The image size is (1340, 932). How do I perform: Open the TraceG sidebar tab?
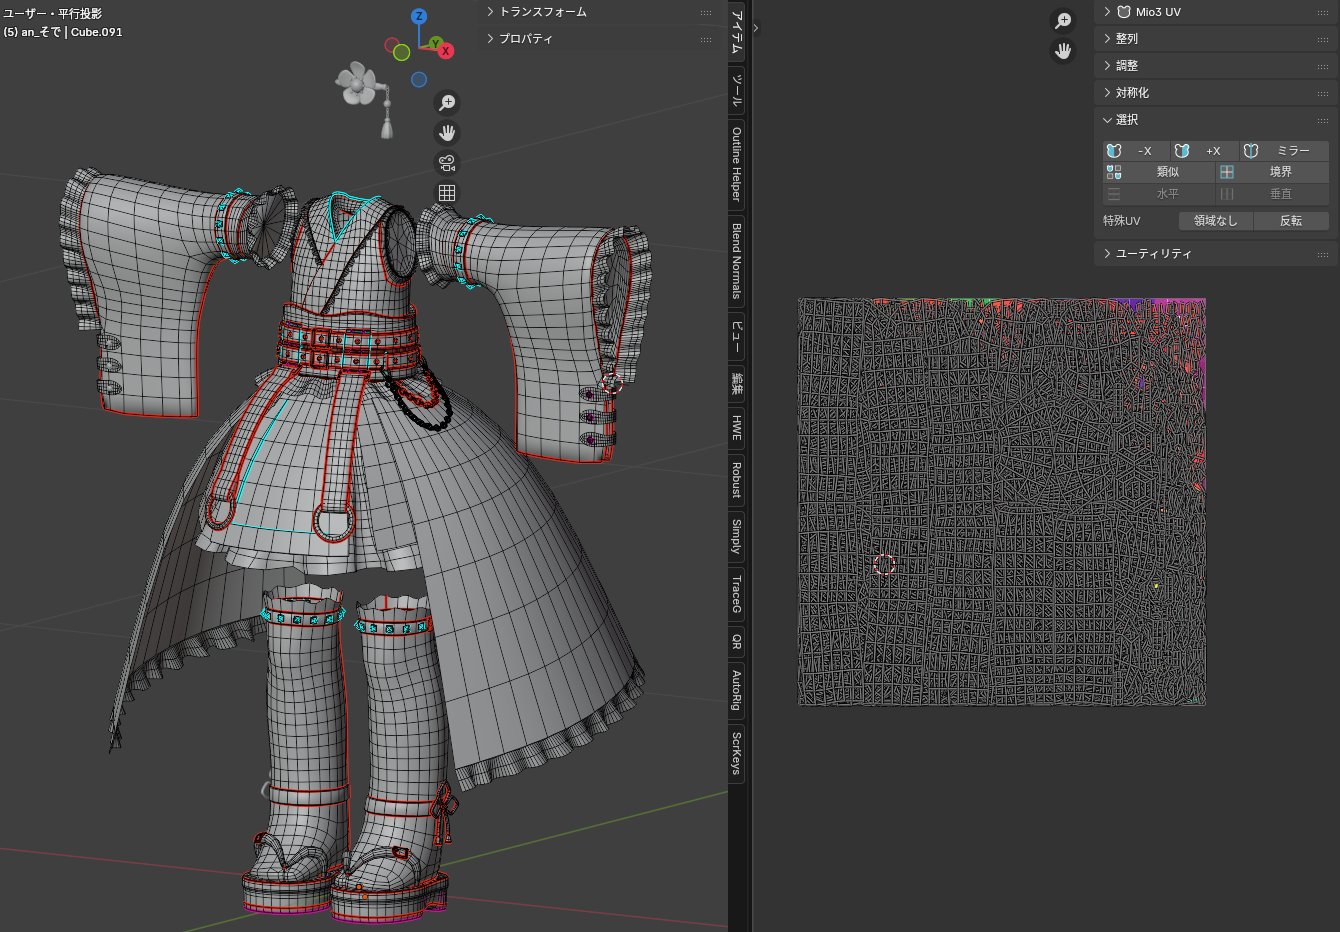[x=737, y=594]
